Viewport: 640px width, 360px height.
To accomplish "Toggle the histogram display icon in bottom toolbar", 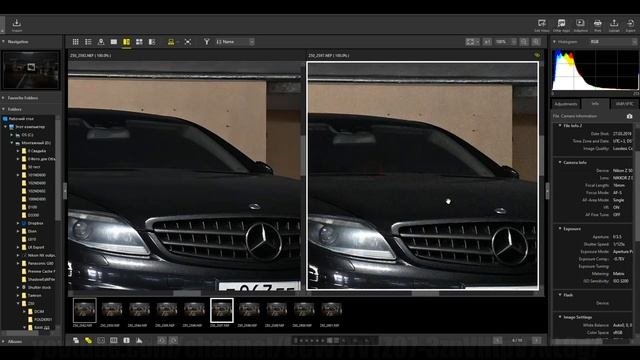I will coord(139,340).
